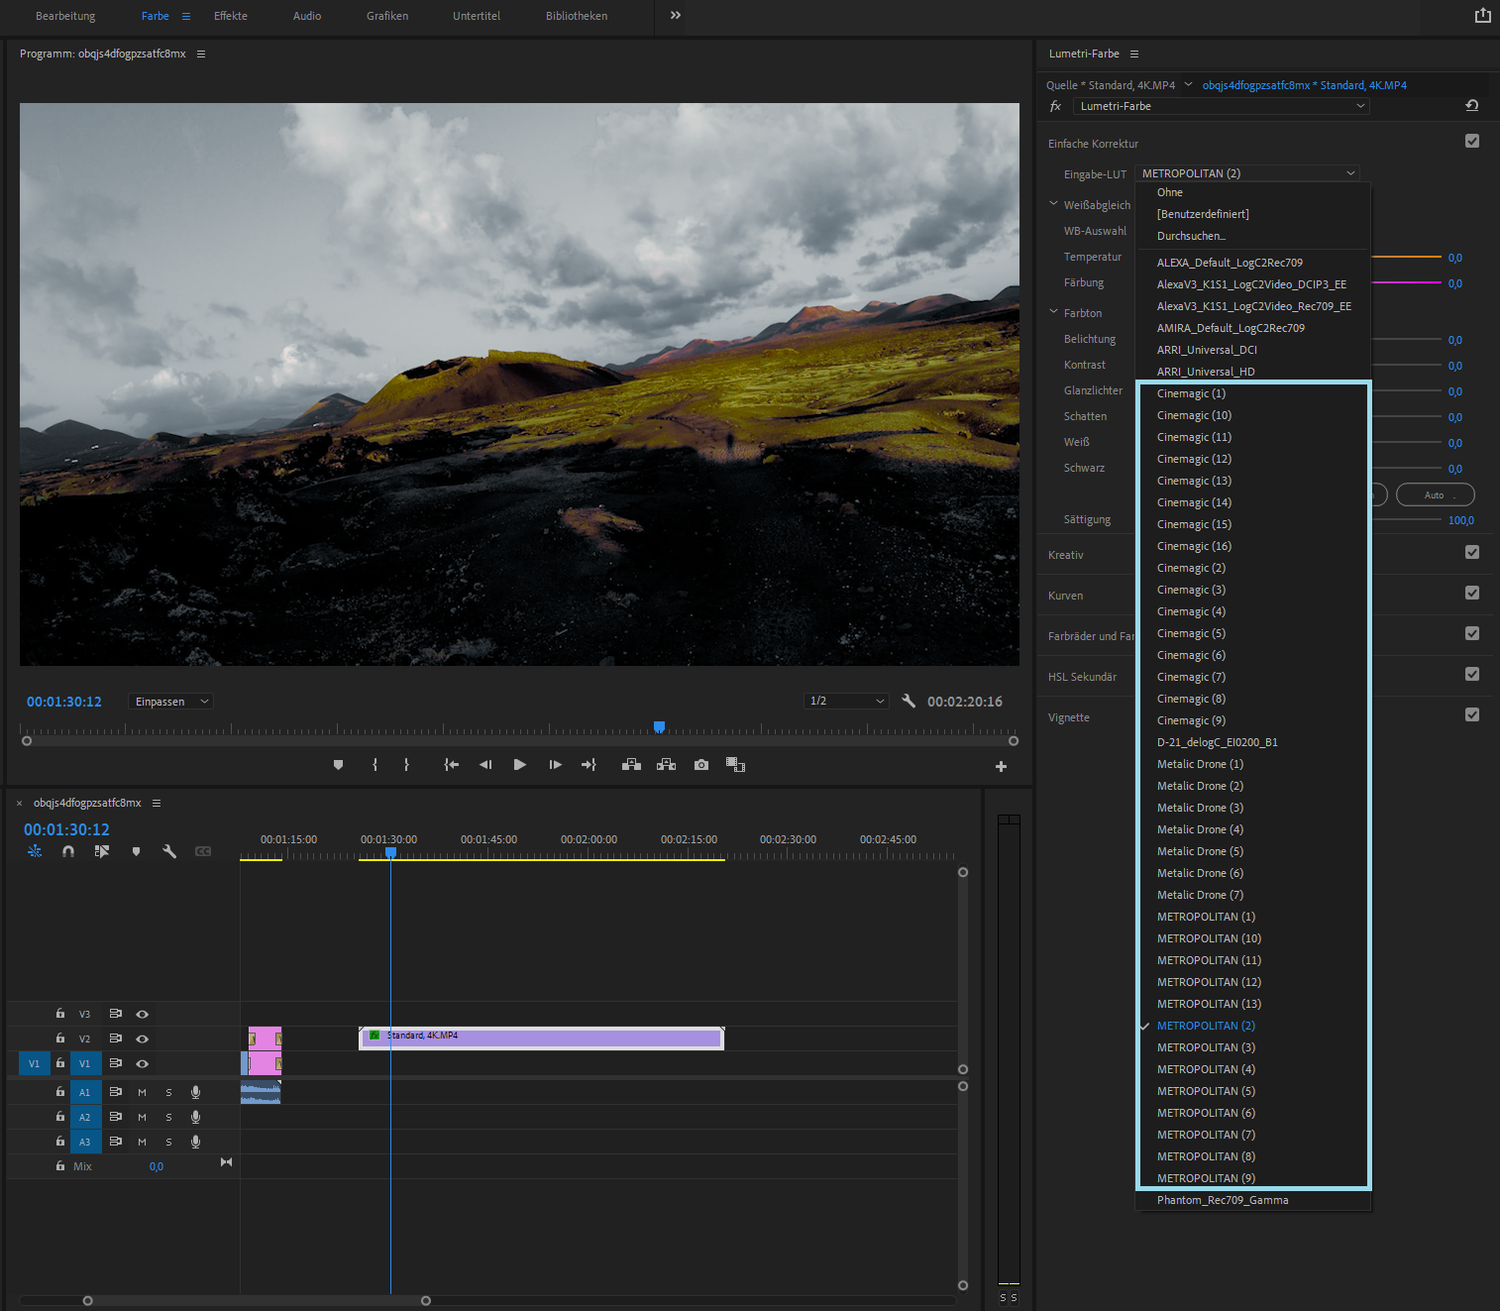Screen dimensions: 1500x1311
Task: Click the Lift button icon
Action: [631, 765]
